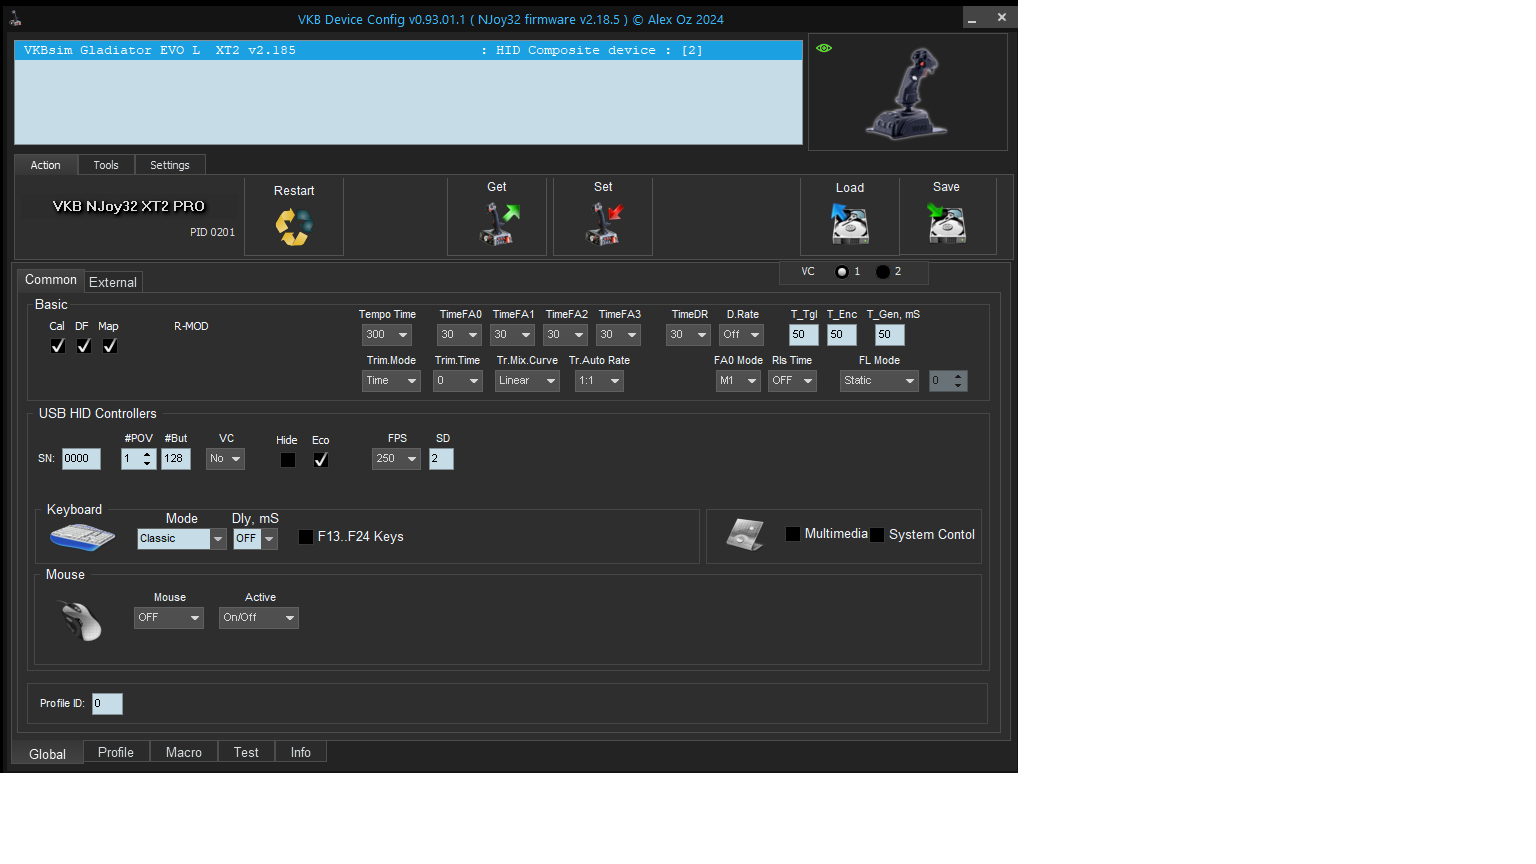Expand the Tr.Mix.Curve Linear dropdown
The height and width of the screenshot is (864, 1536).
527,381
